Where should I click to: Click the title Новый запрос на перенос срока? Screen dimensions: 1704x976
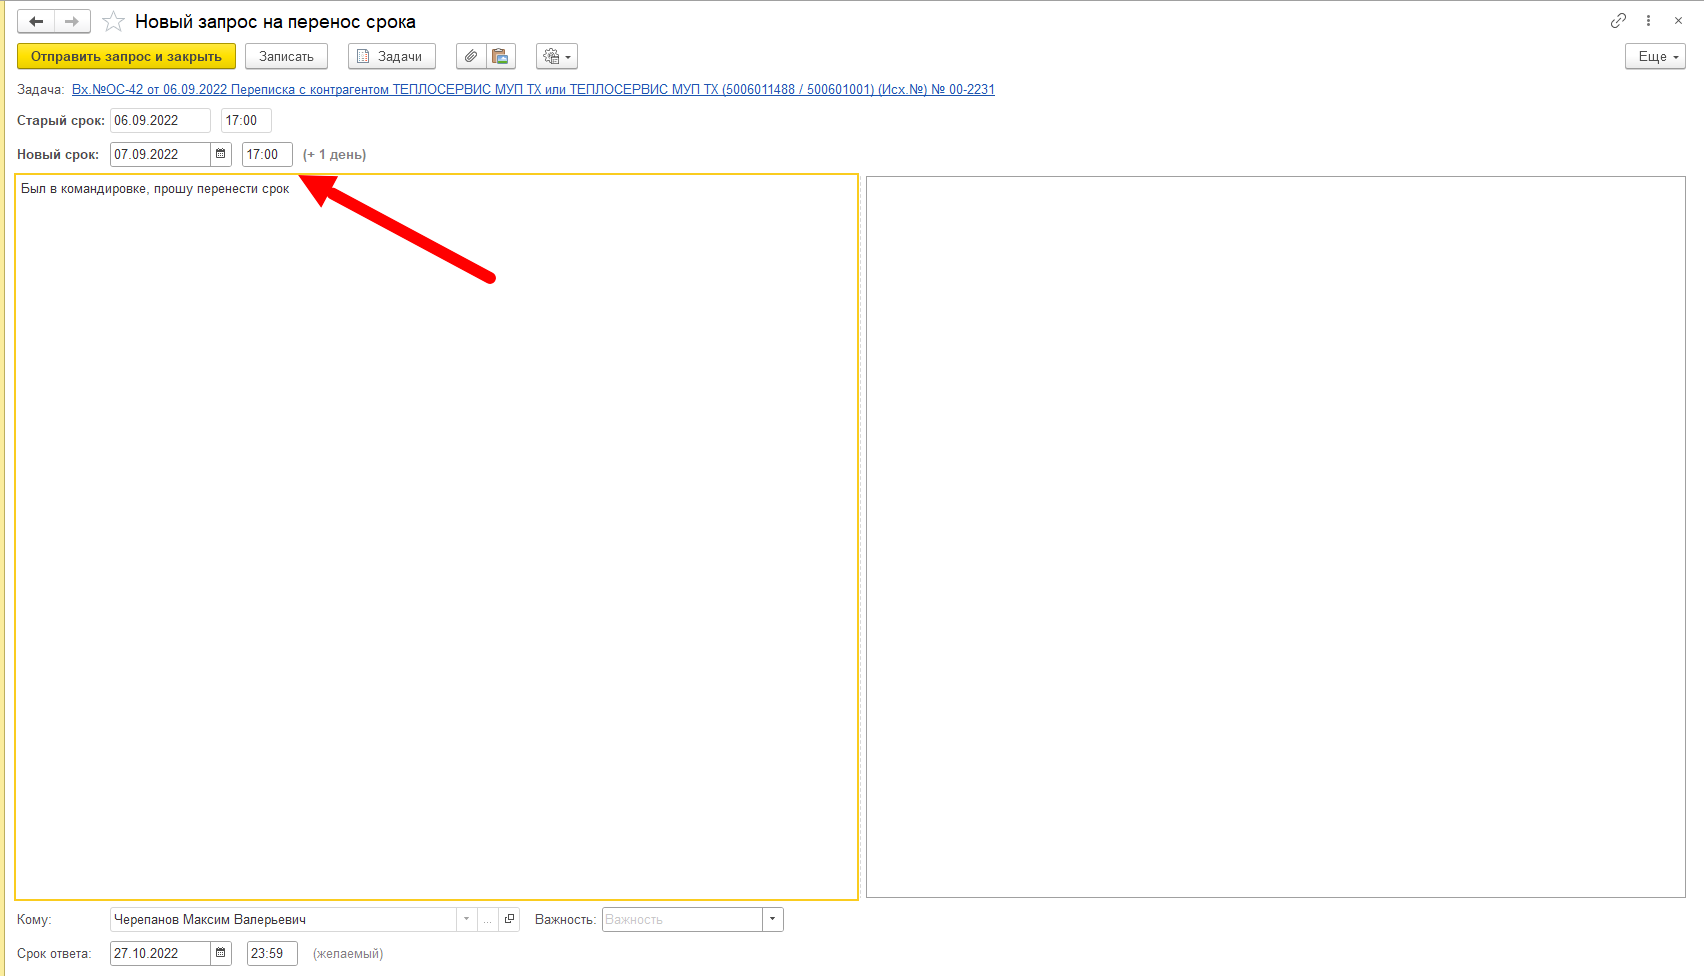click(275, 21)
